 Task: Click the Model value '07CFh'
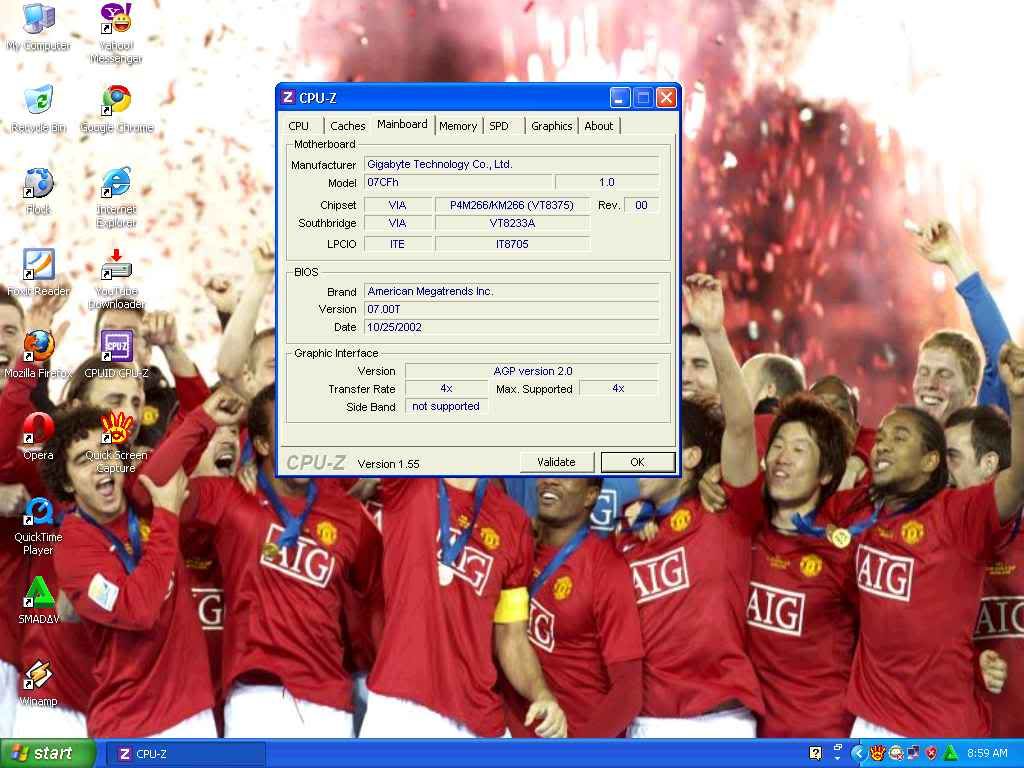[458, 182]
